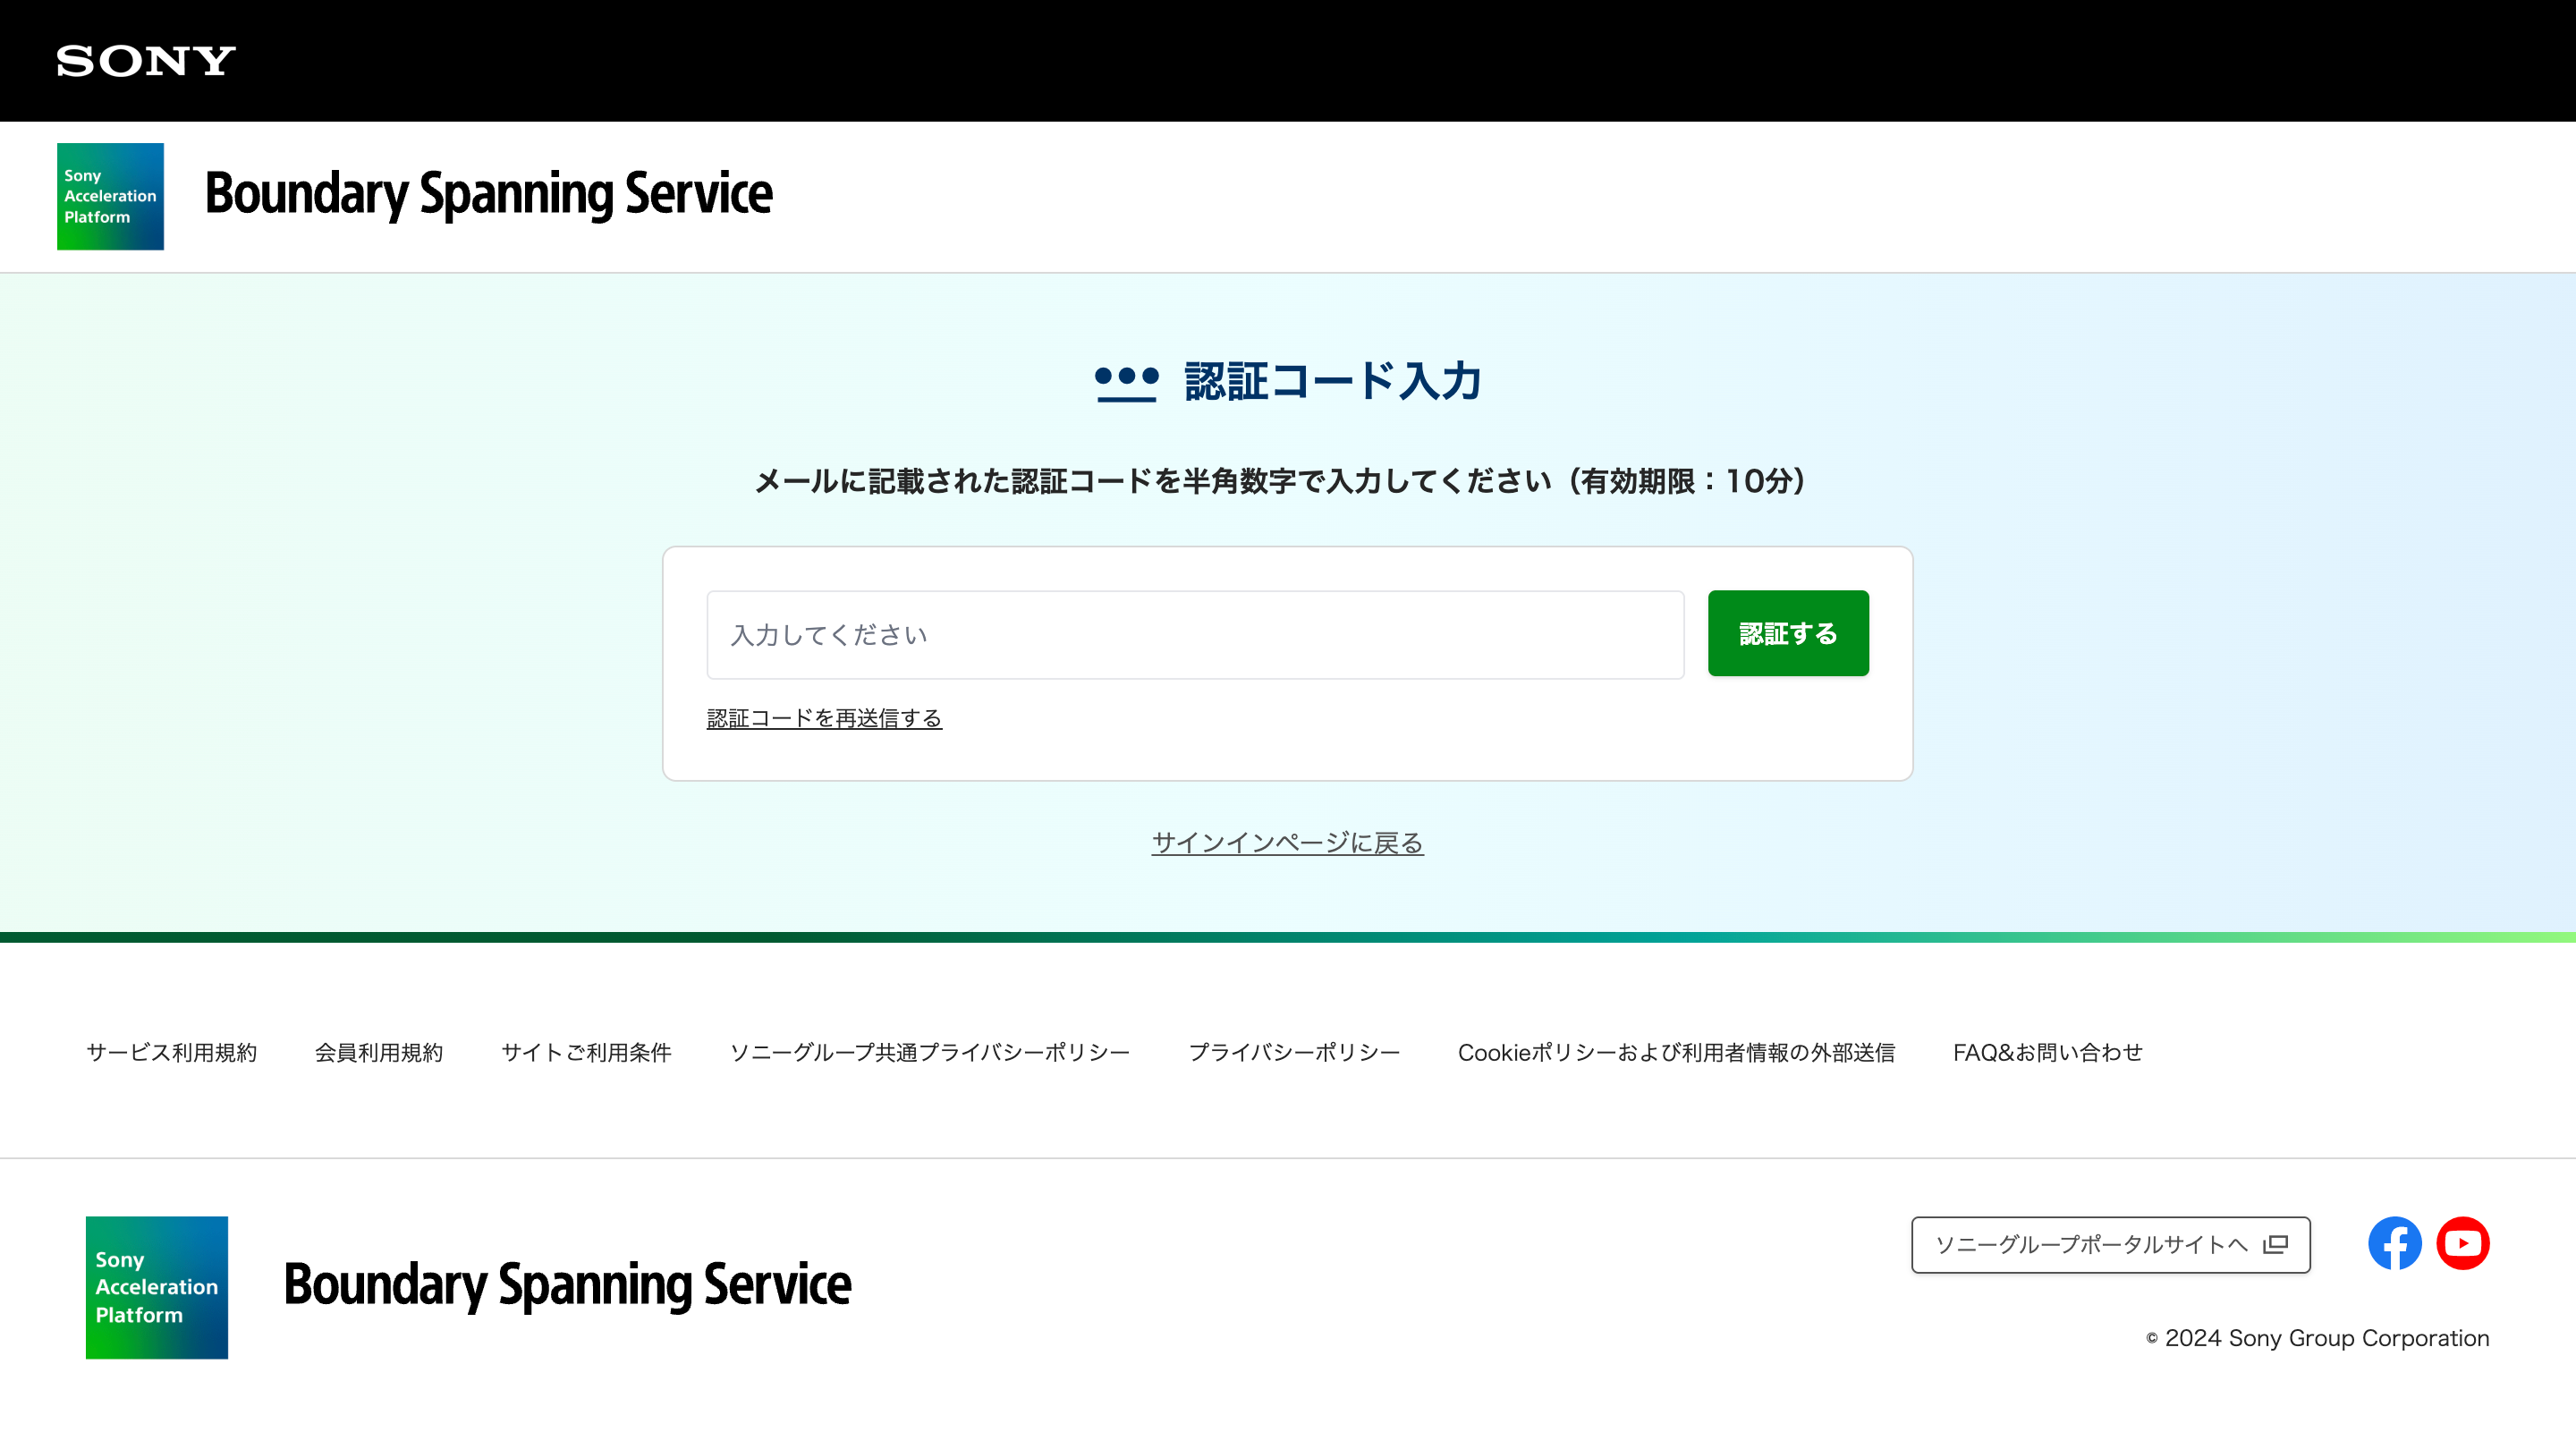Viewport: 2576px width, 1449px height.
Task: Open the プライバシーポリシー footer link
Action: pos(1294,1052)
